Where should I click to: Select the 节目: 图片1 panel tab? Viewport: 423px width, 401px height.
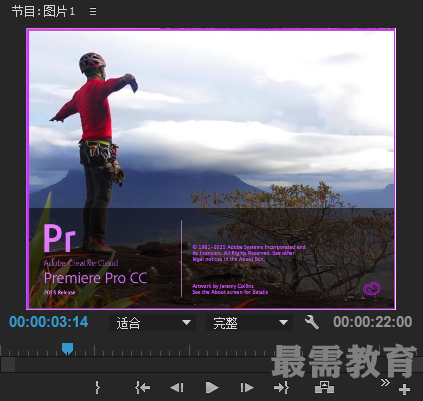(43, 12)
